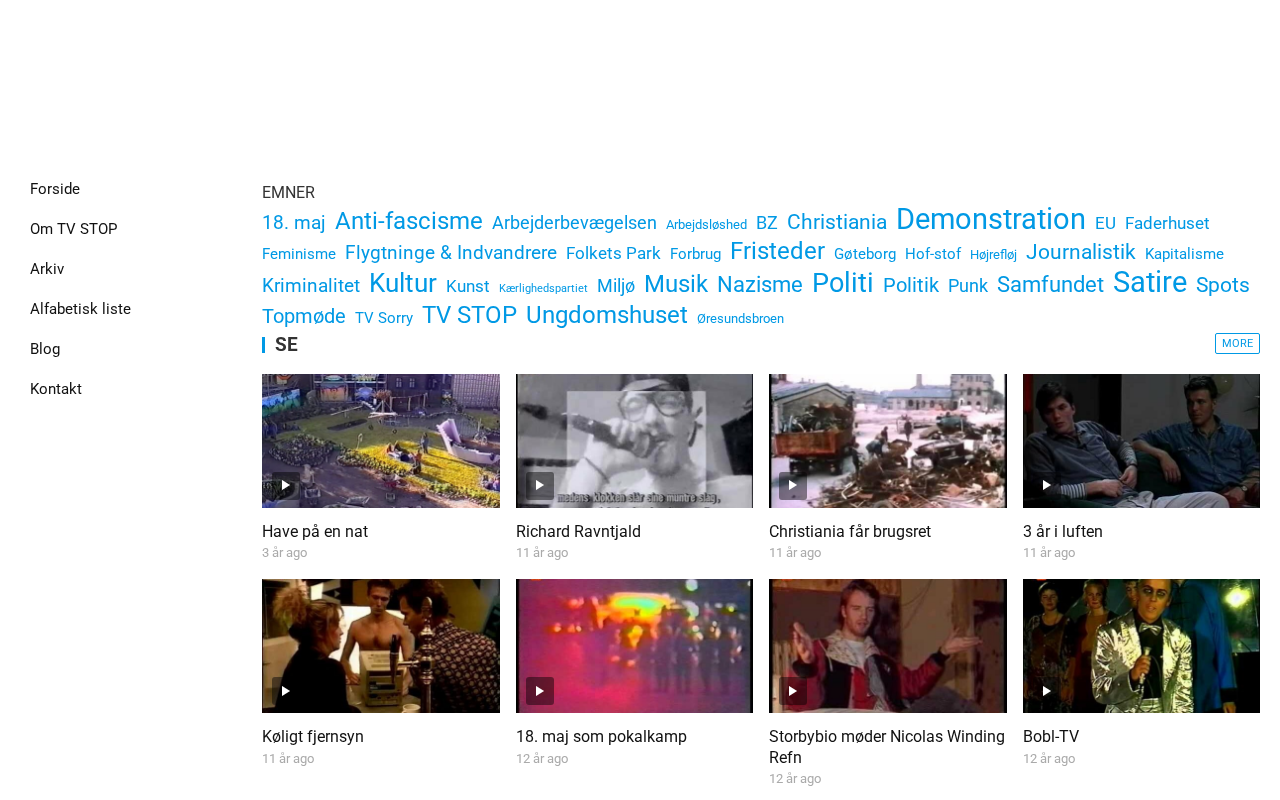Open the Om TV STOP page
The image size is (1280, 800).
[74, 229]
